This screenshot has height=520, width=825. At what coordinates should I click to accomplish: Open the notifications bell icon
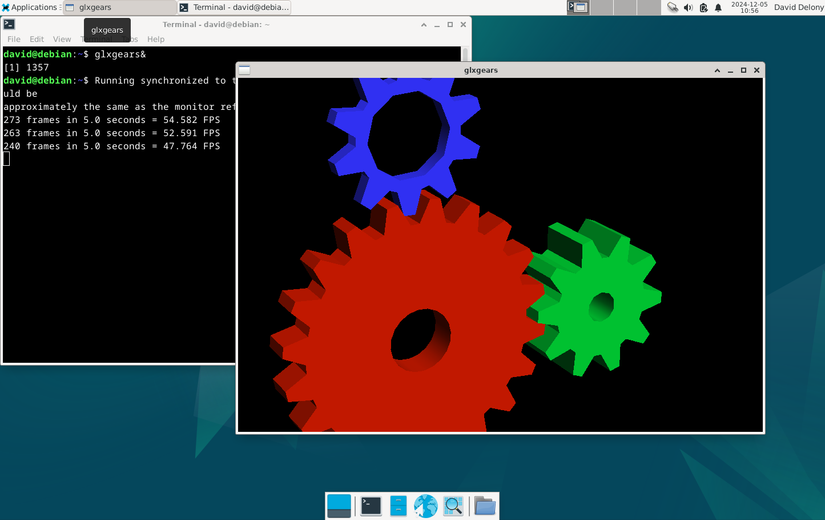coord(717,7)
